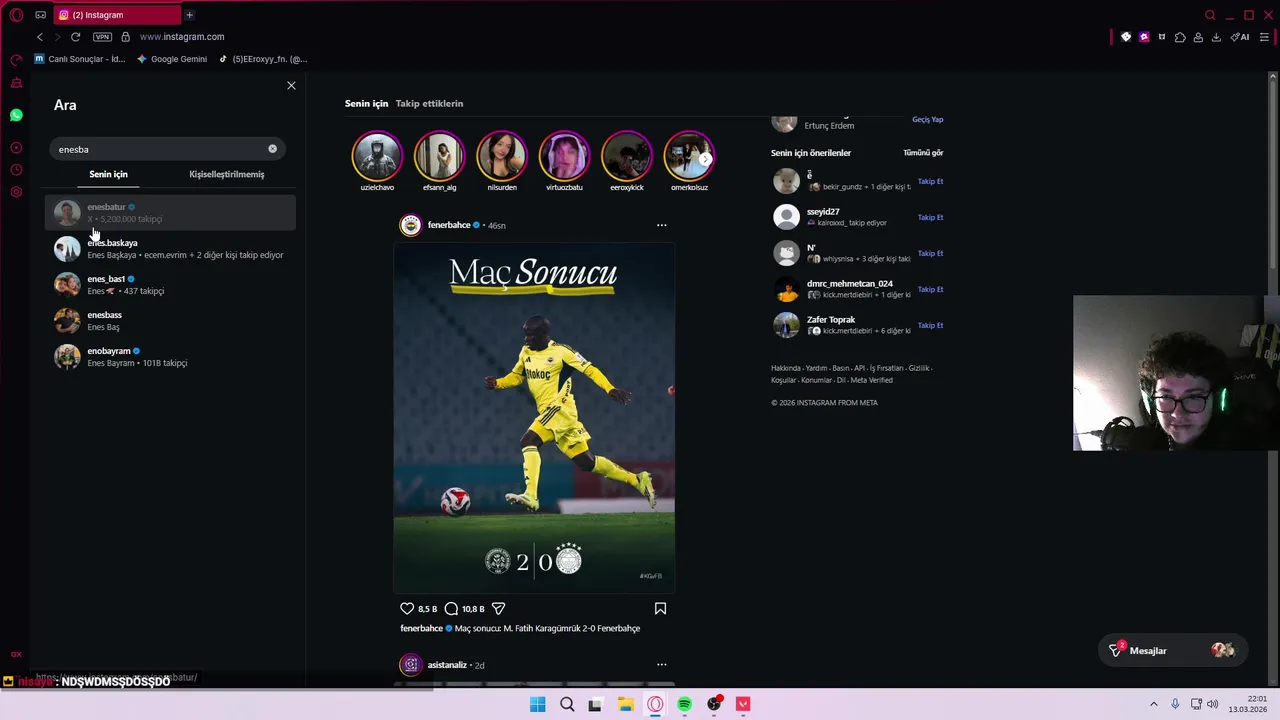View eeroxykick's story

point(627,157)
